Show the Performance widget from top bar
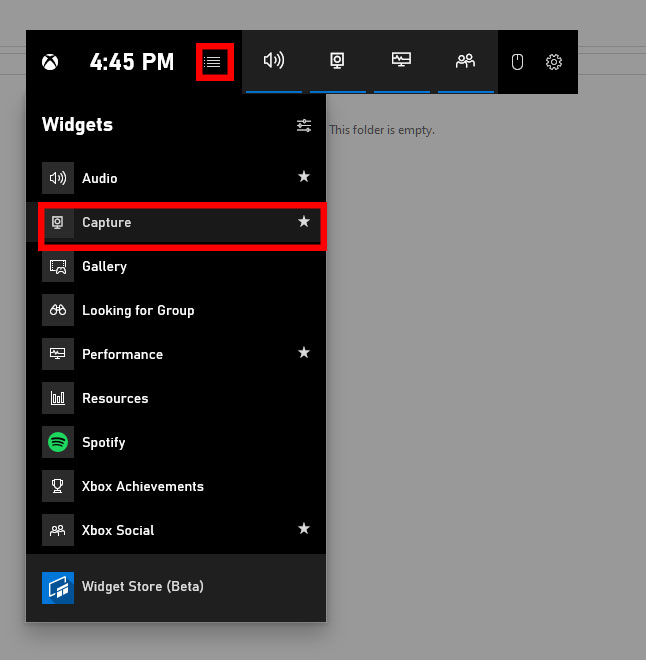Screen dimensions: 646x660 coord(401,61)
